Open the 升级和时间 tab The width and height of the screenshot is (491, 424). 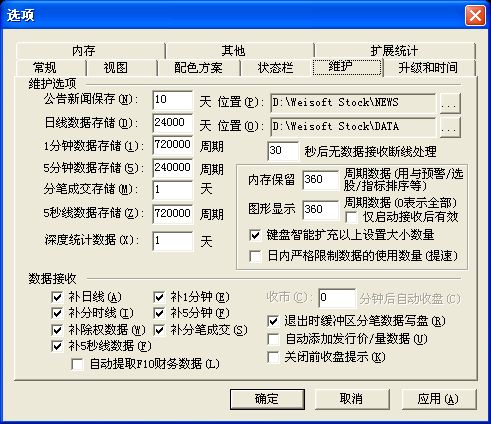coord(429,68)
